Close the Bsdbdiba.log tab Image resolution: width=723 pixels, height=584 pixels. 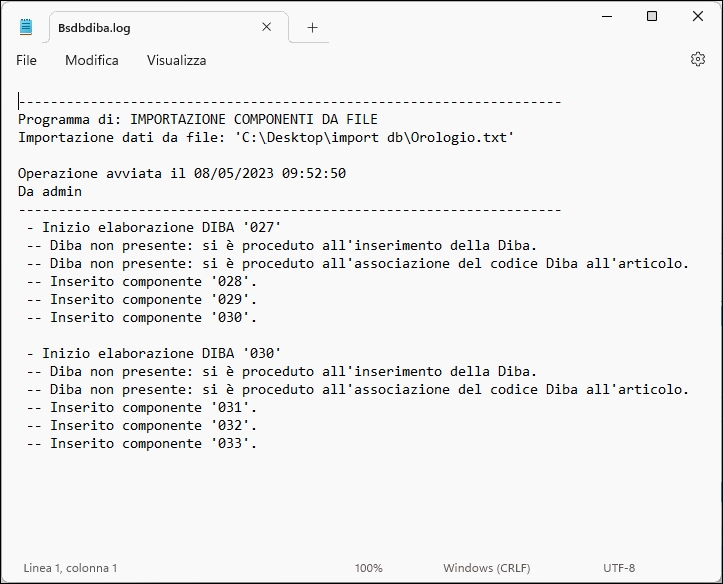tap(267, 27)
